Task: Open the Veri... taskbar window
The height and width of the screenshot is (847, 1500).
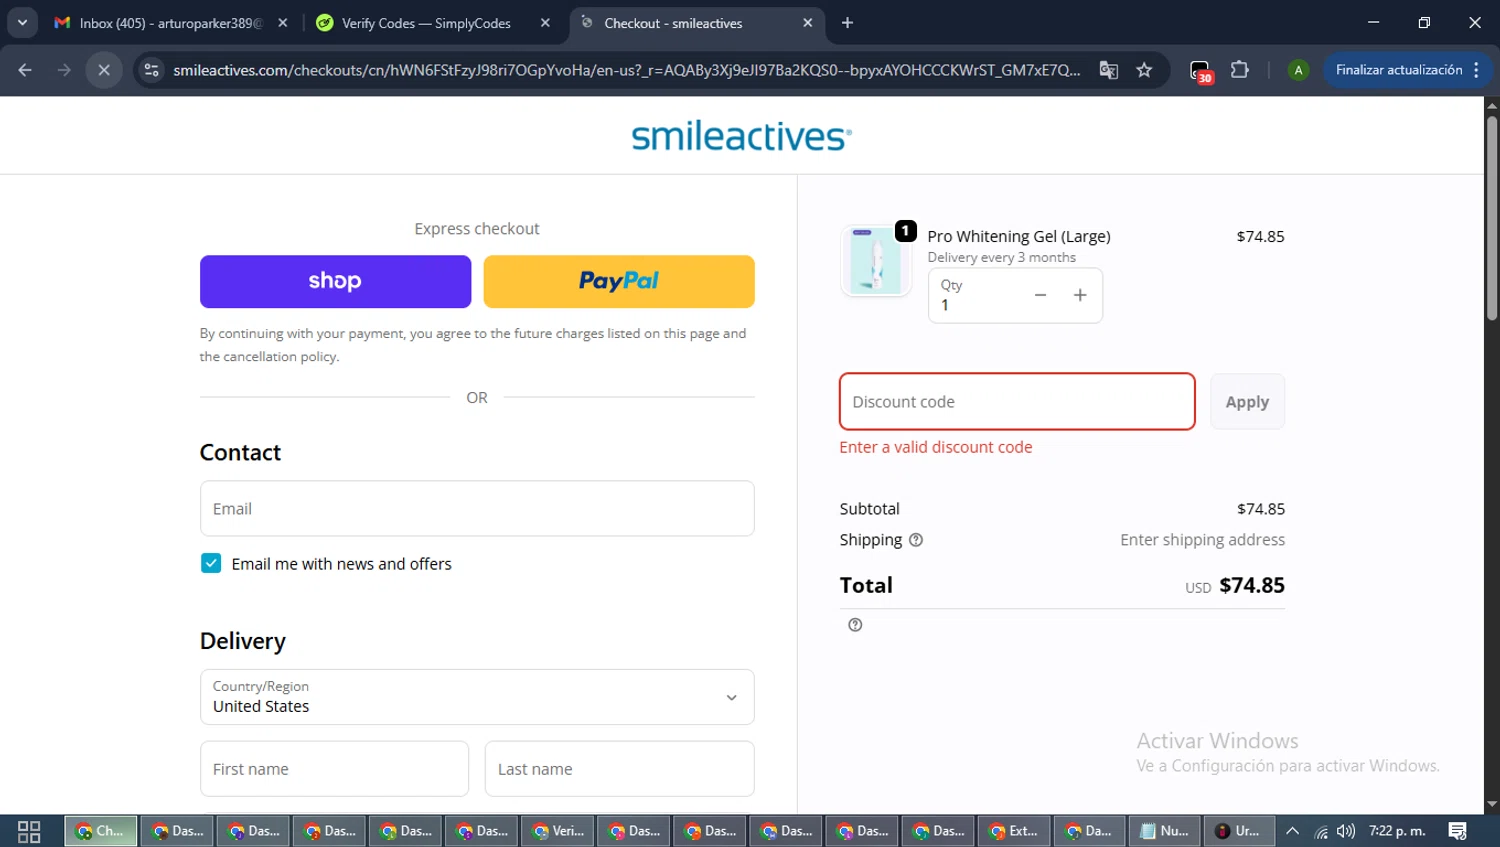Action: [558, 831]
